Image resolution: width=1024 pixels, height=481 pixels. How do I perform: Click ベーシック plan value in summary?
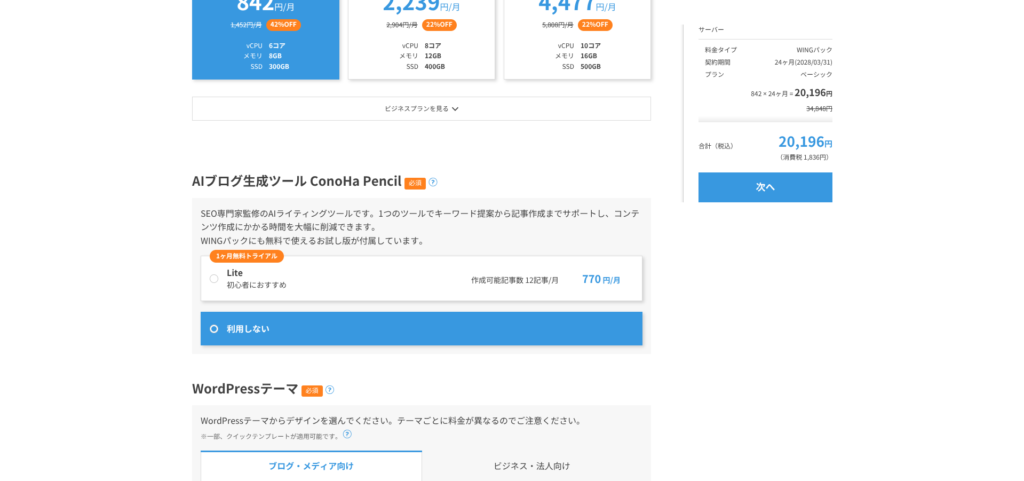pyautogui.click(x=816, y=74)
